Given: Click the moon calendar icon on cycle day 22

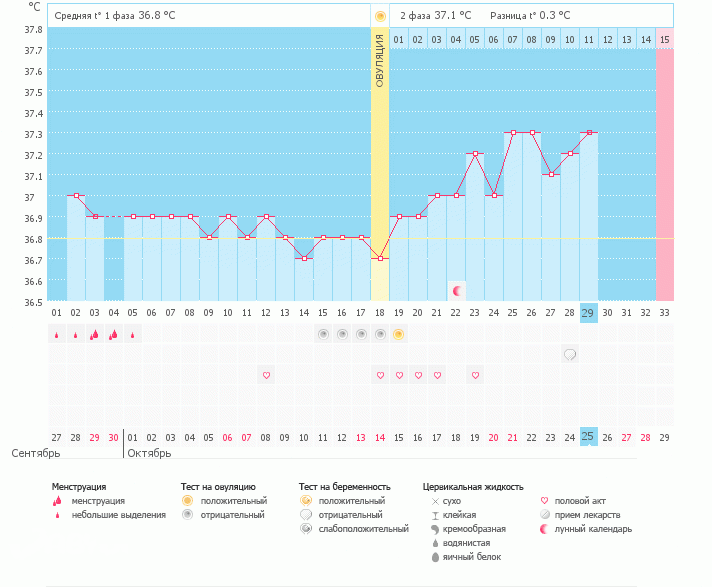Looking at the screenshot, I should [457, 290].
